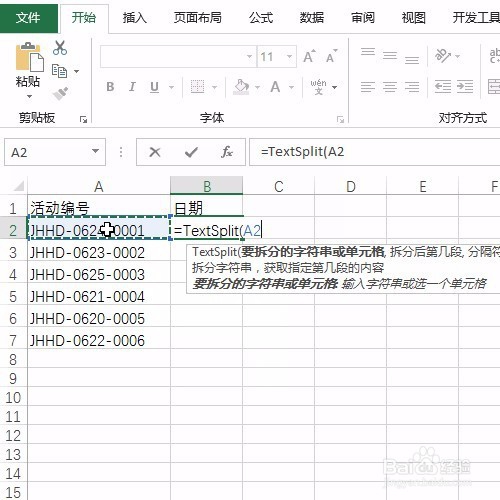The image size is (500, 500).
Task: Click the Center text icon
Action: [390, 87]
